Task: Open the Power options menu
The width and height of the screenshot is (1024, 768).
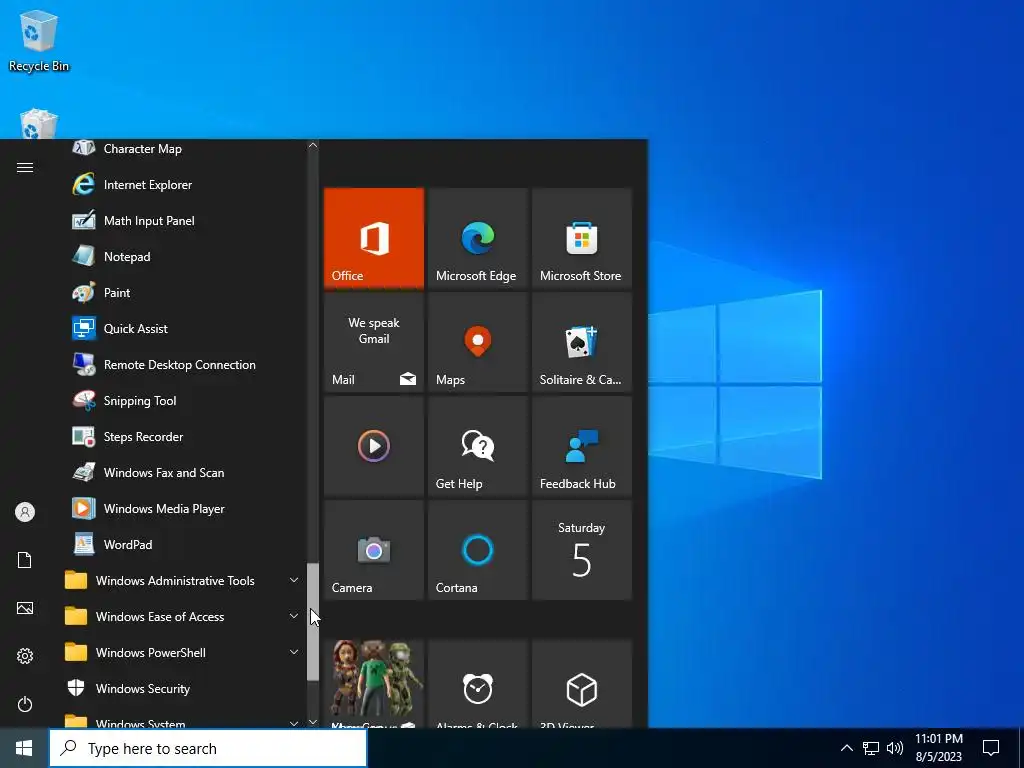Action: [25, 704]
